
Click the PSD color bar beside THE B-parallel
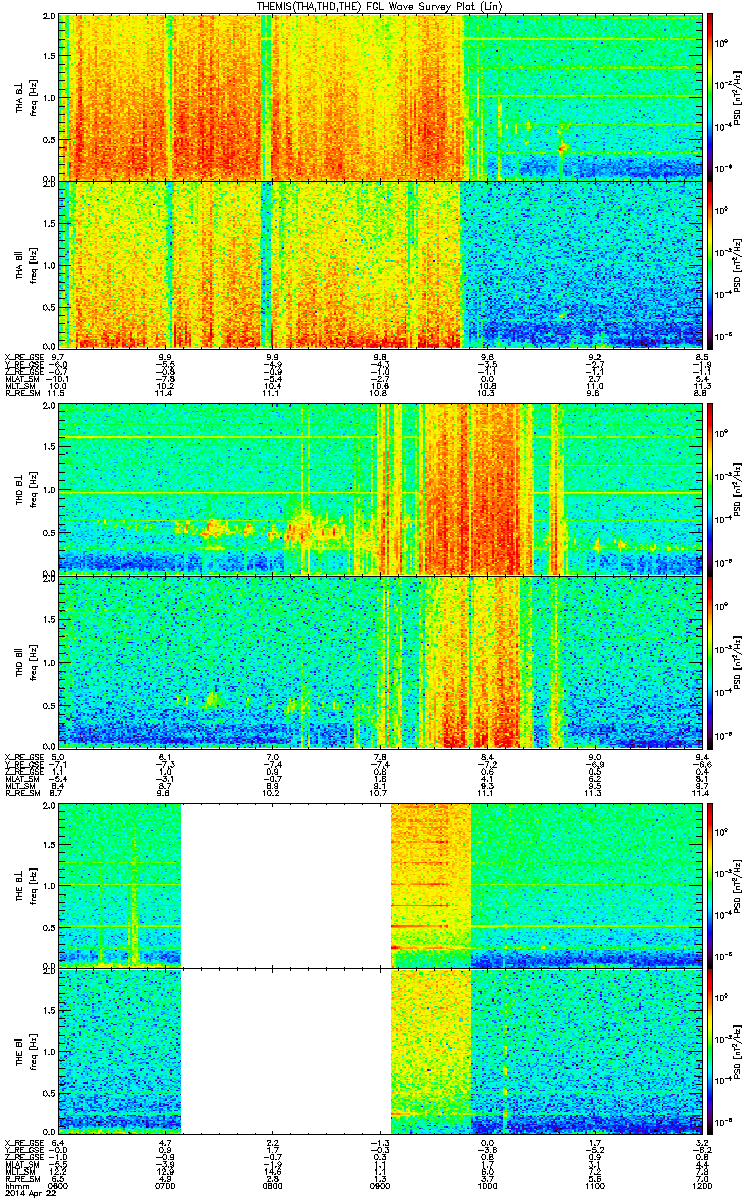click(x=711, y=1052)
